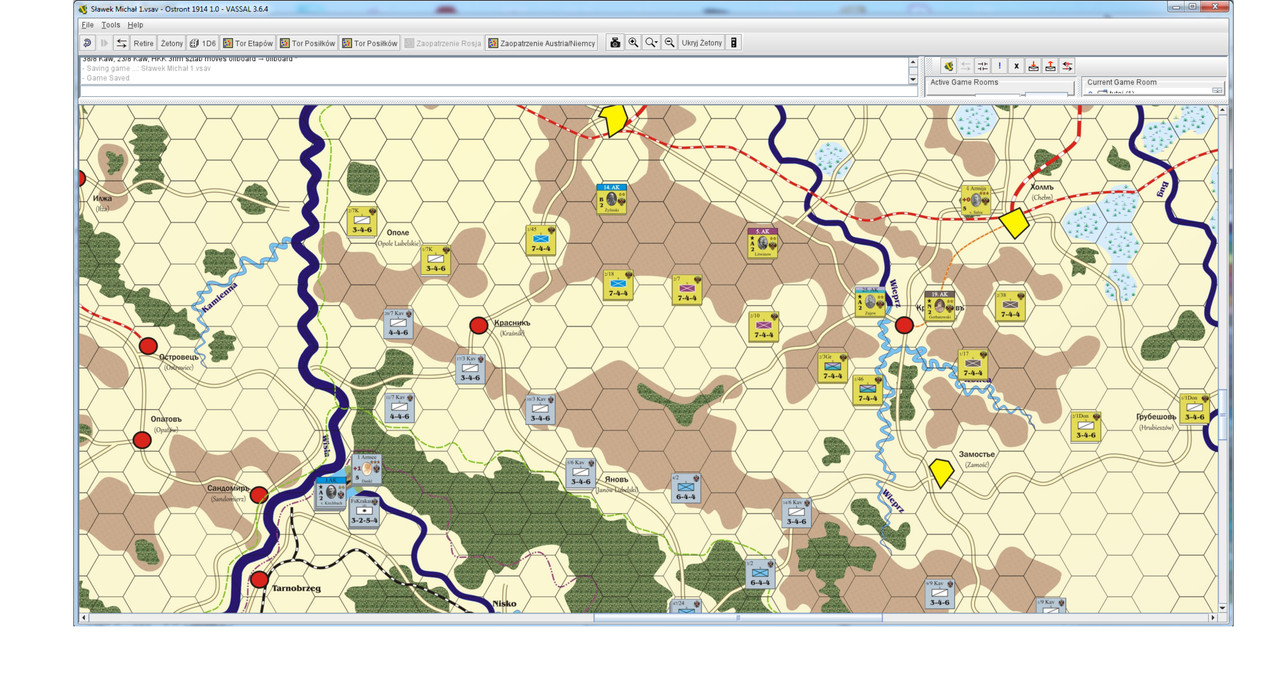Select the 1 Armee counter near Sandomierz
This screenshot has height=680, width=1280.
365,468
